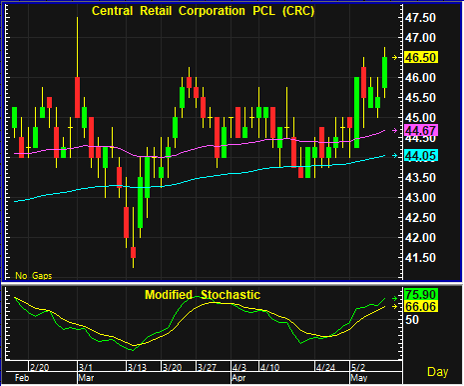This screenshot has width=464, height=386.
Task: Click the Day timeframe label
Action: coord(438,372)
